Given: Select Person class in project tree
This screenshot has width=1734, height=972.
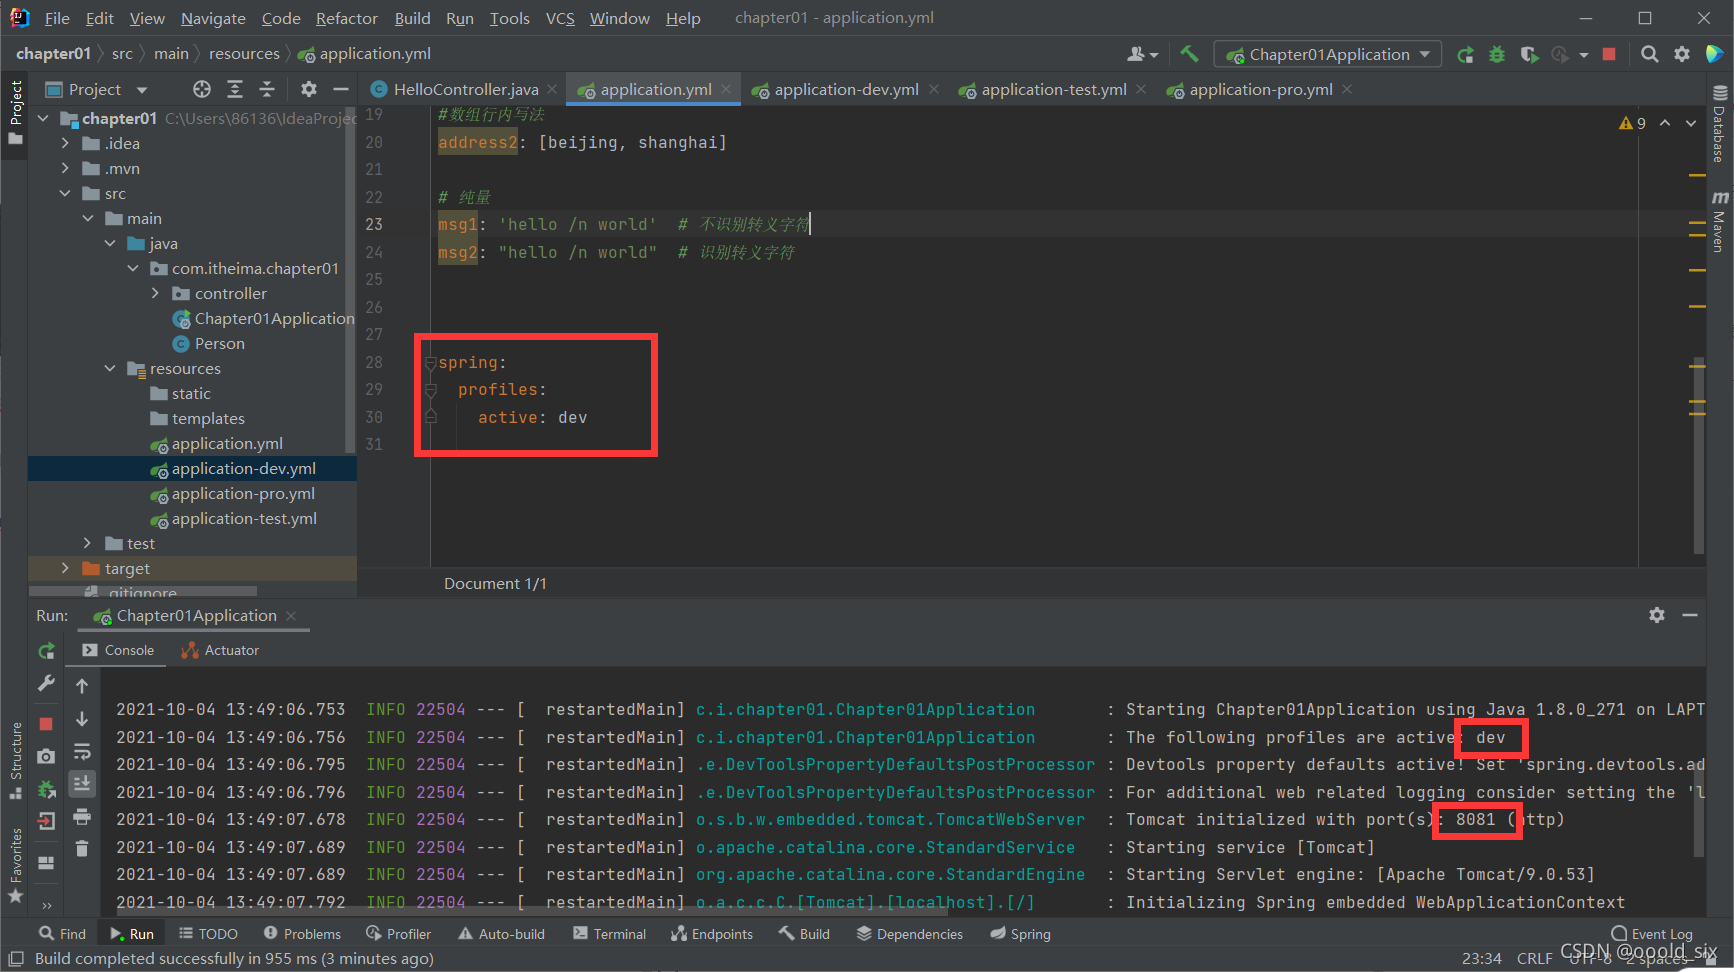Looking at the screenshot, I should pos(219,343).
